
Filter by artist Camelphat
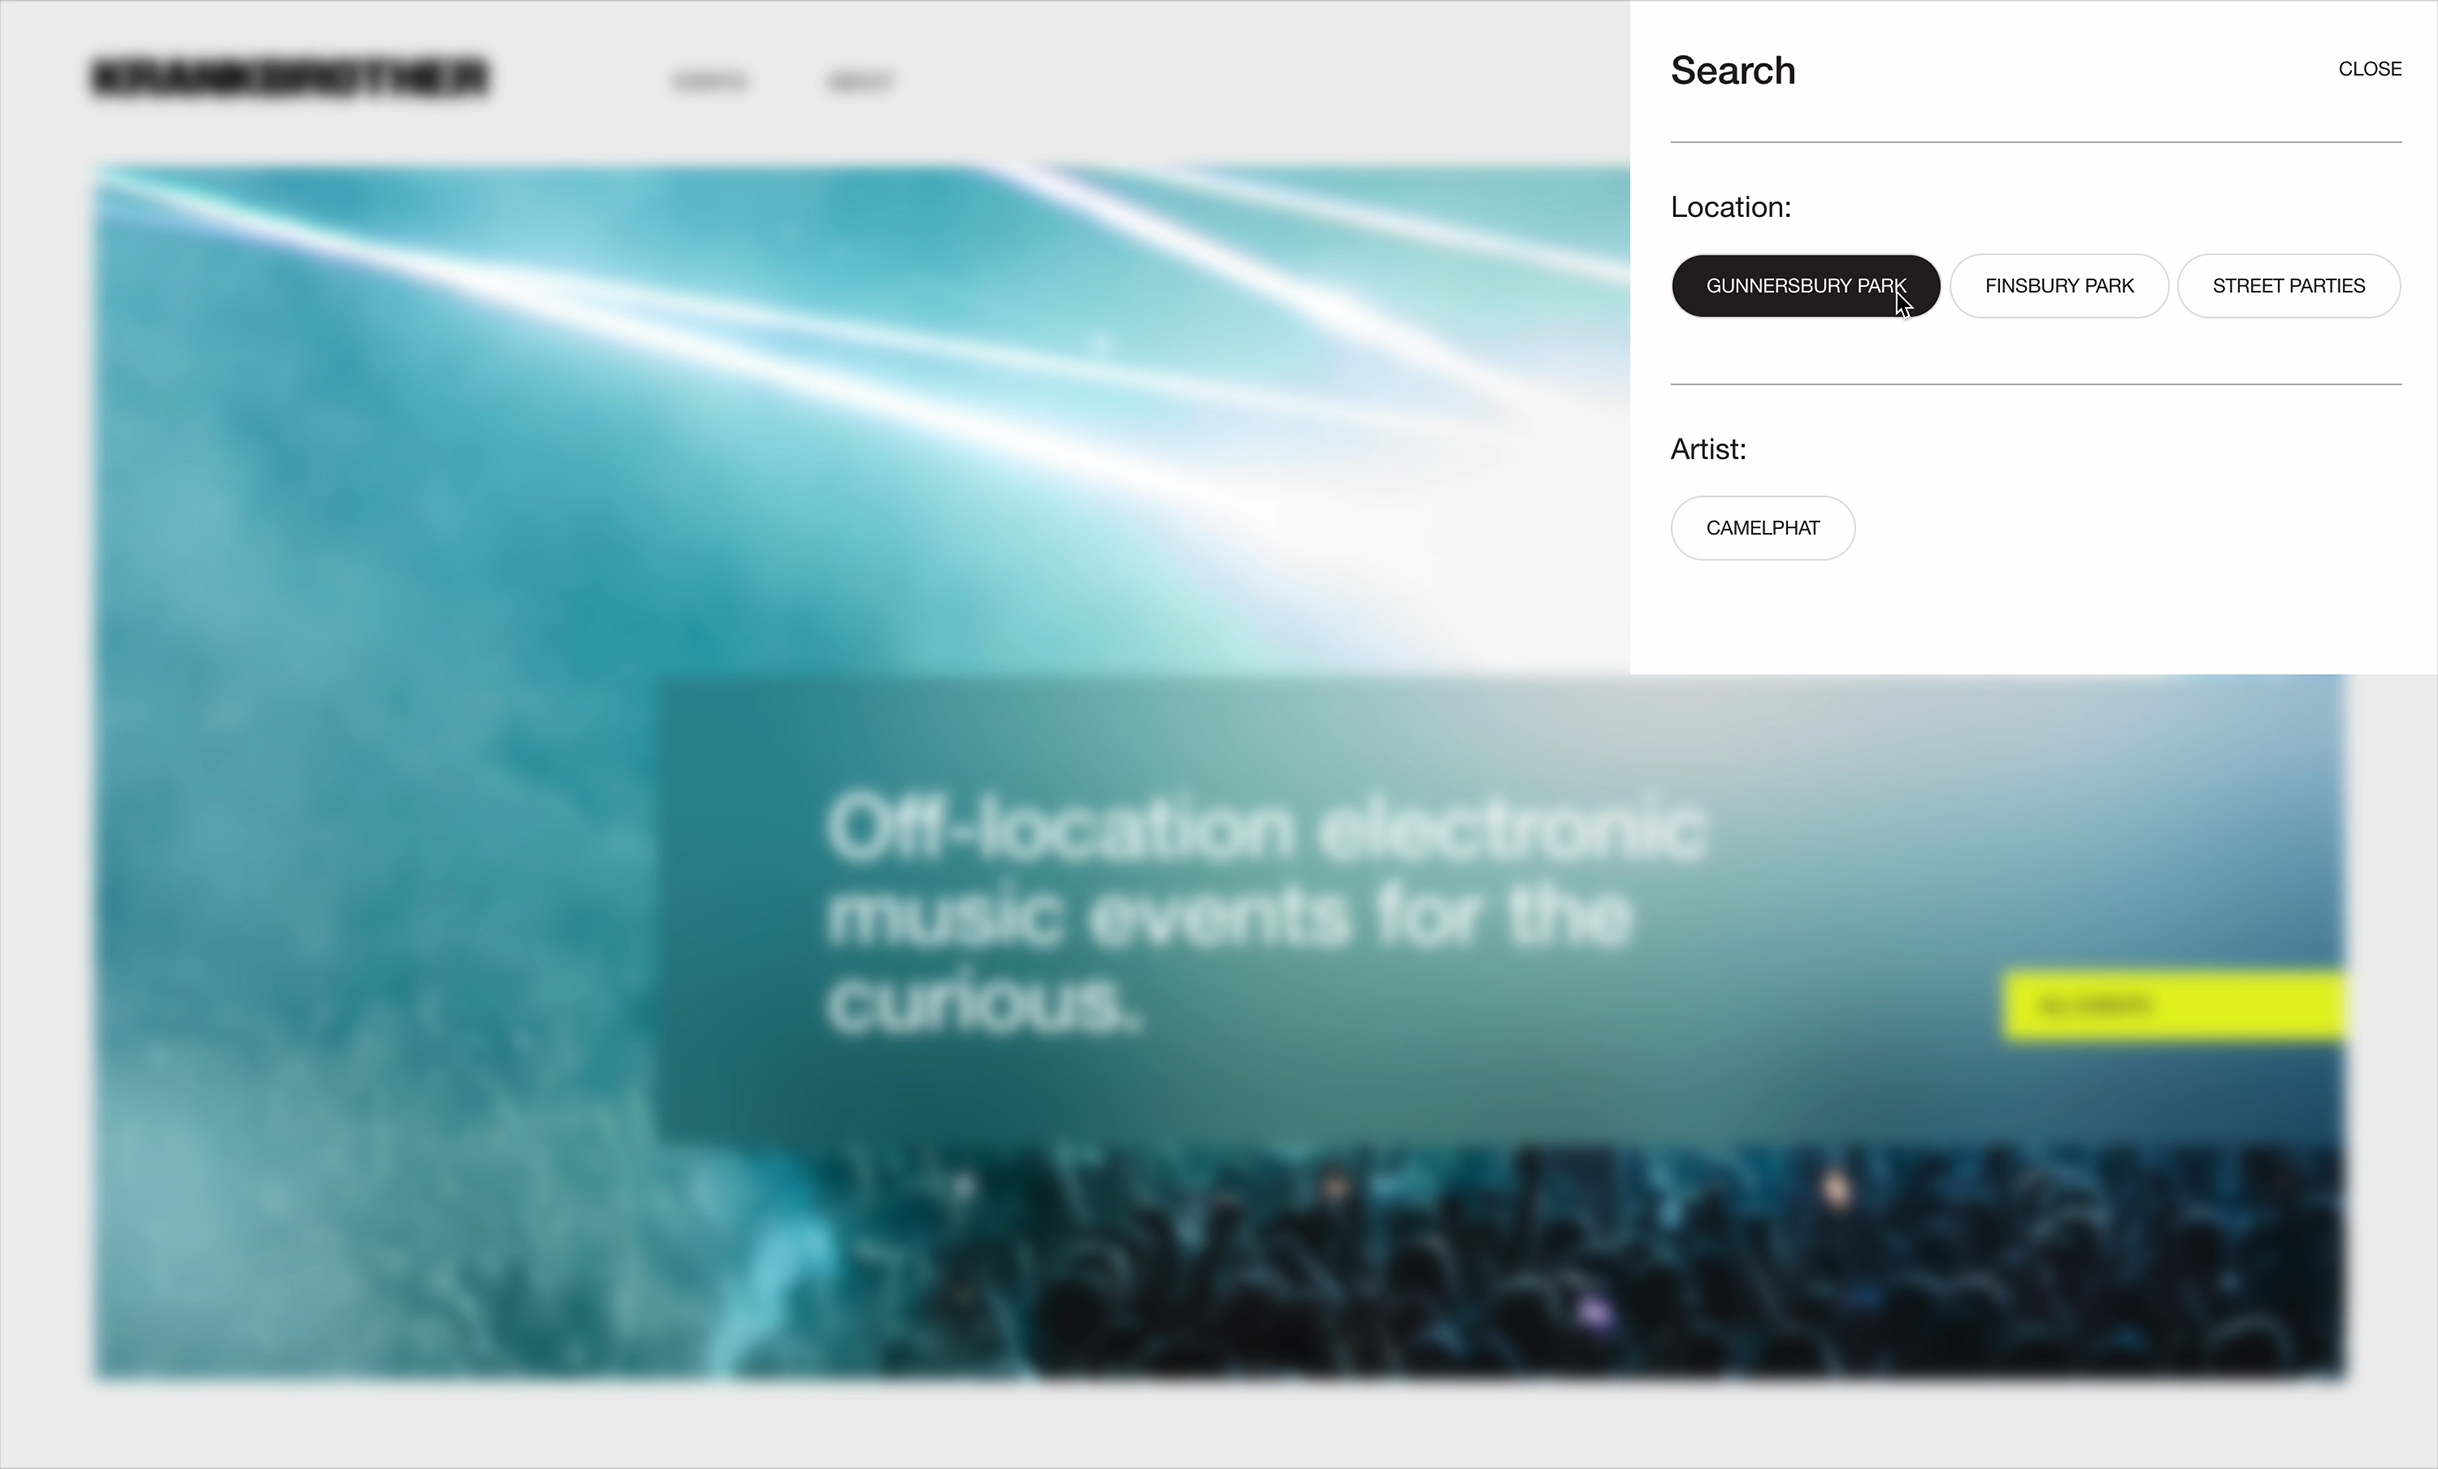point(1762,528)
